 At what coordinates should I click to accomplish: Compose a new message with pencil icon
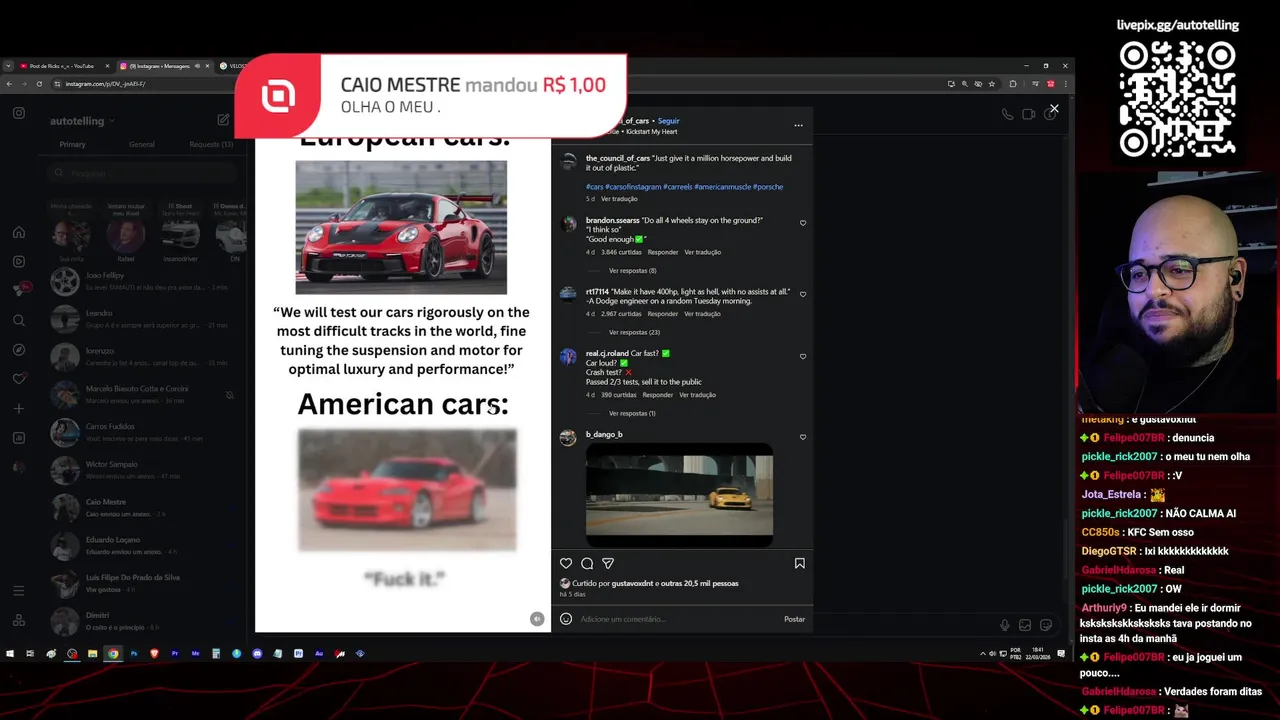223,120
